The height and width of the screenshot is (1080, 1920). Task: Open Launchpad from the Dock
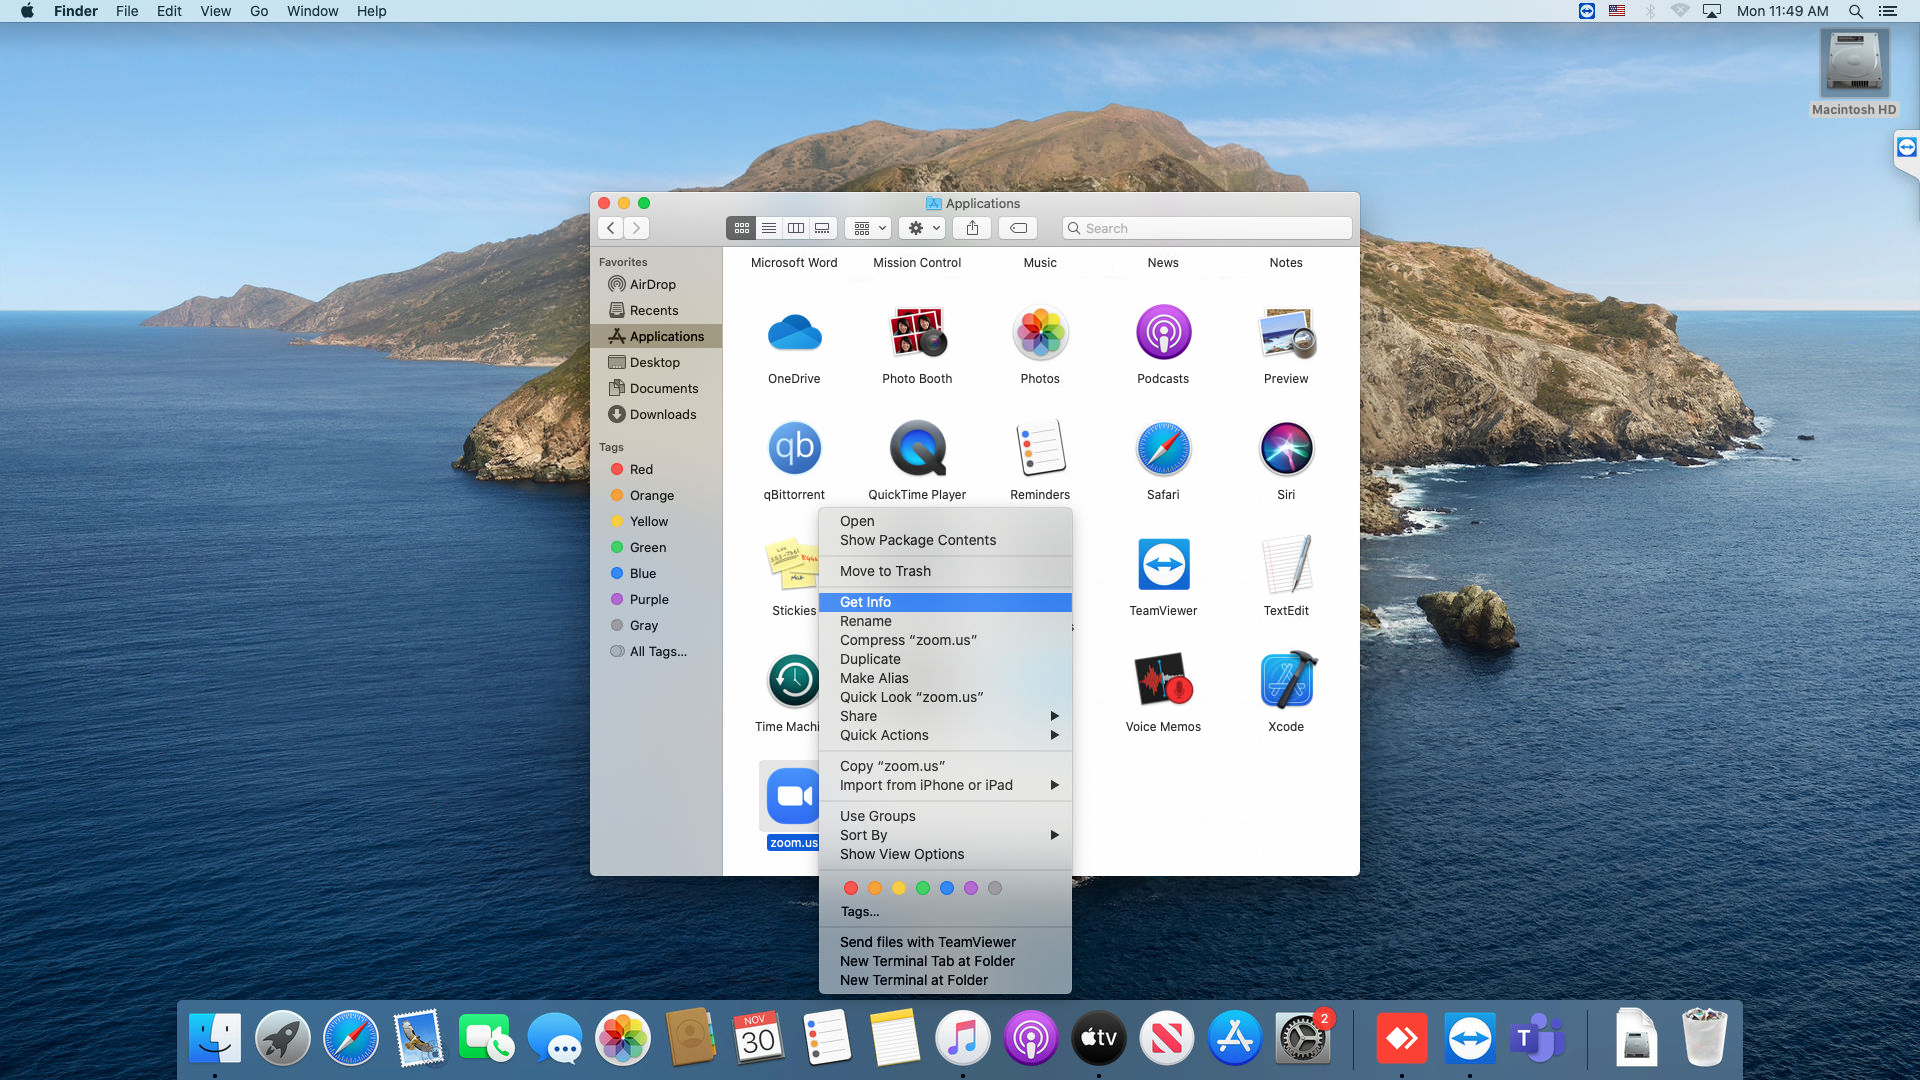[x=283, y=1039]
